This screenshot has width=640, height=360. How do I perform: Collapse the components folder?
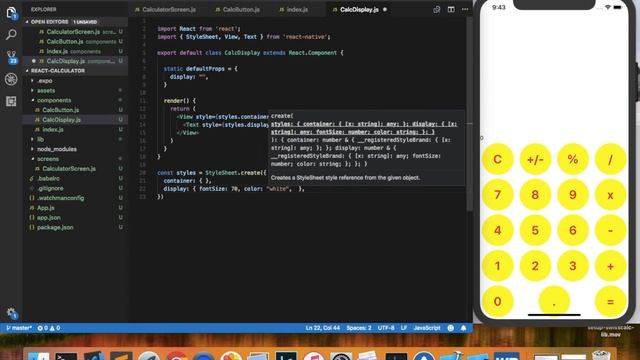coord(53,100)
